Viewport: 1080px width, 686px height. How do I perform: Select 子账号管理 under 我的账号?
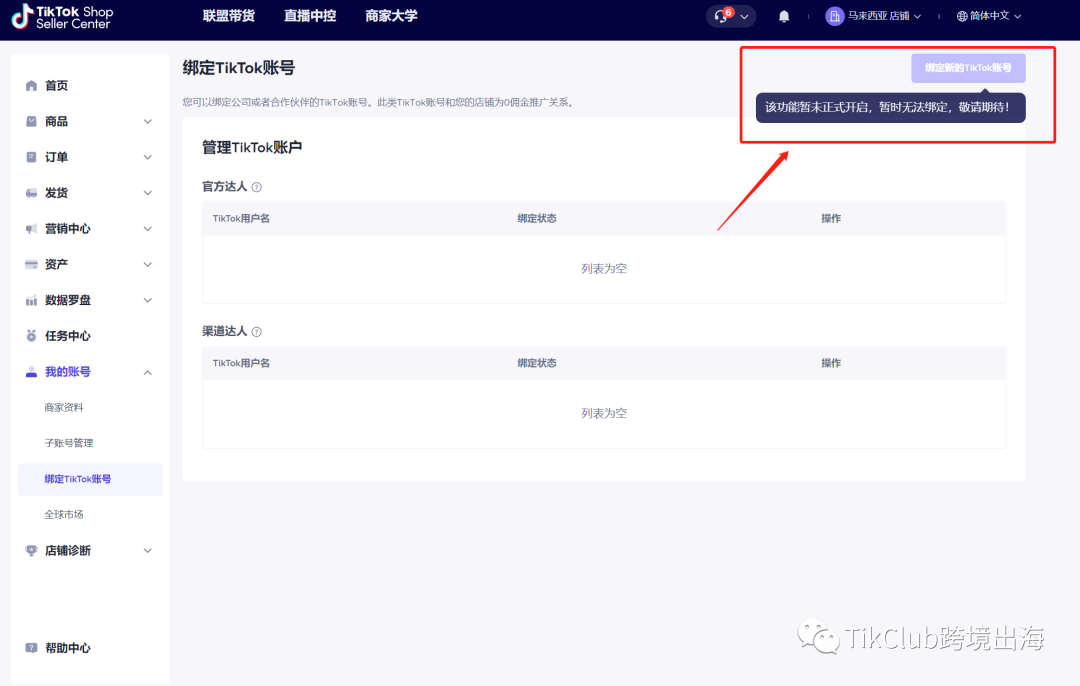pyautogui.click(x=67, y=443)
